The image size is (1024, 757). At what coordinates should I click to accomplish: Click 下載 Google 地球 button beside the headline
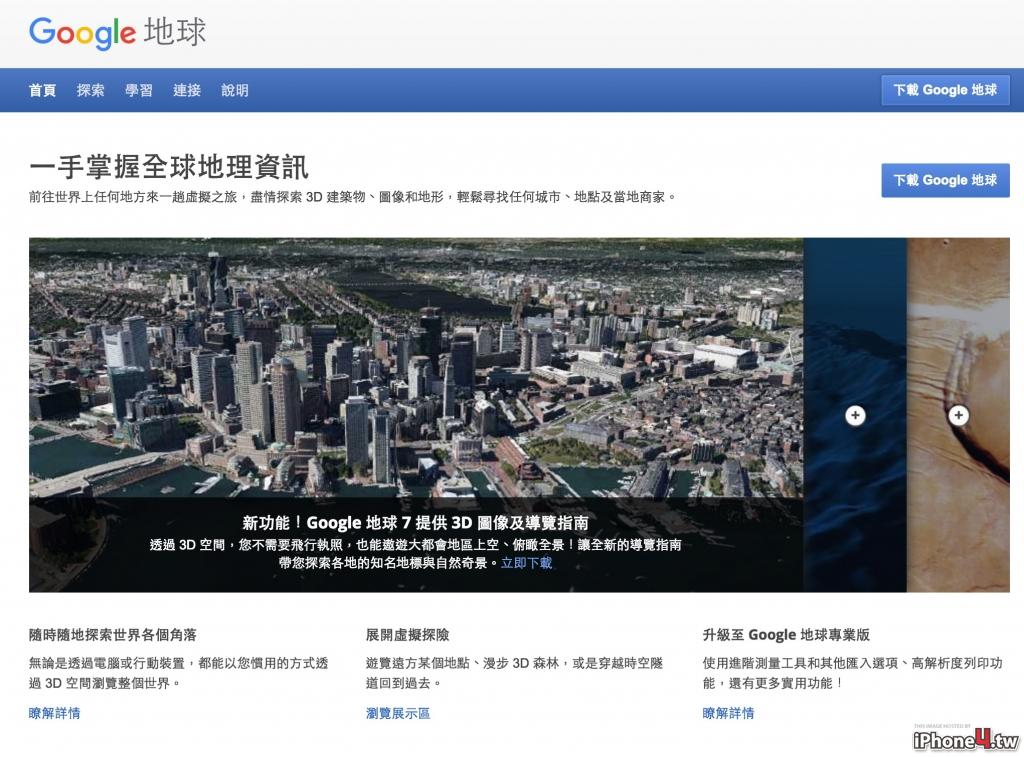[945, 180]
